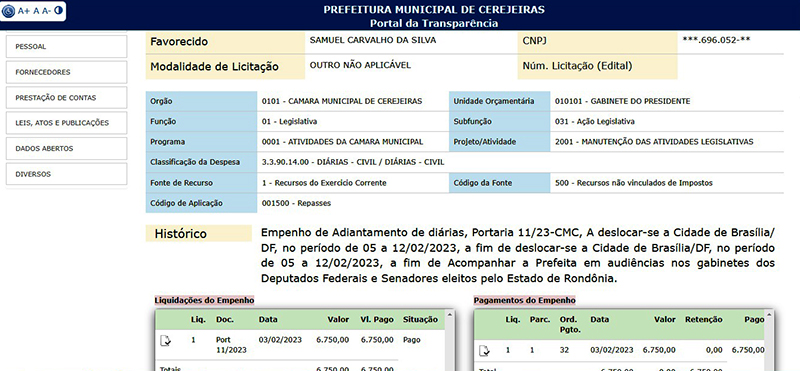
Task: Reset font size with the plain A
Action: coord(36,10)
